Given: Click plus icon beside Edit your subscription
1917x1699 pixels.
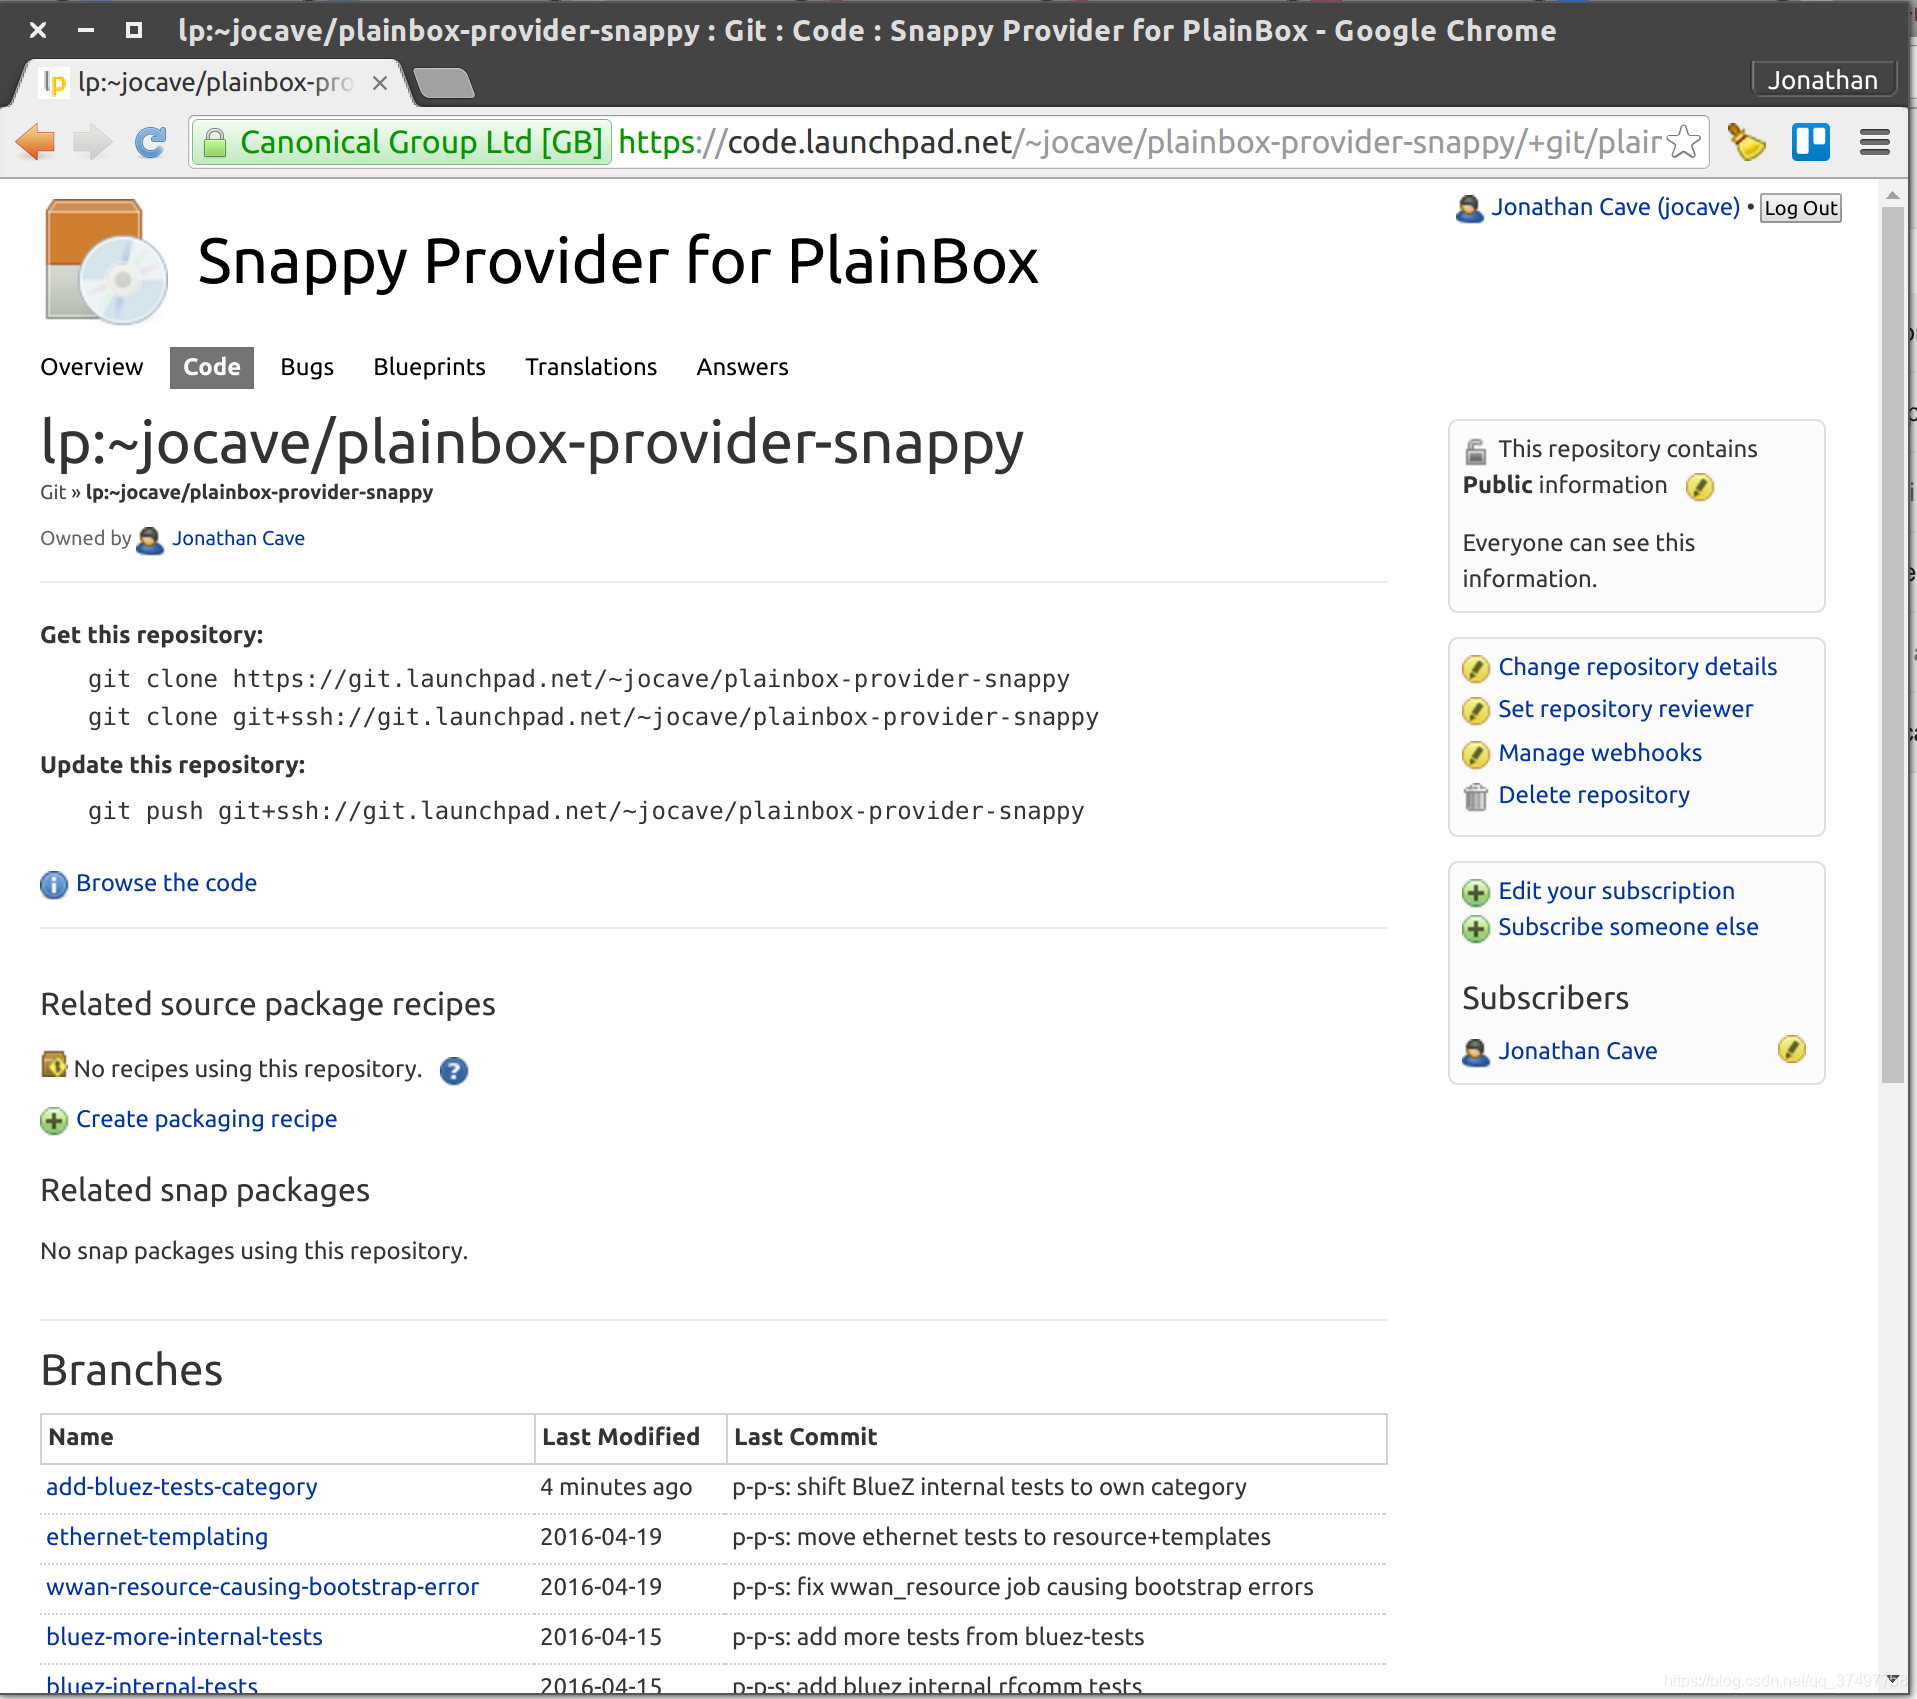Looking at the screenshot, I should pos(1476,892).
